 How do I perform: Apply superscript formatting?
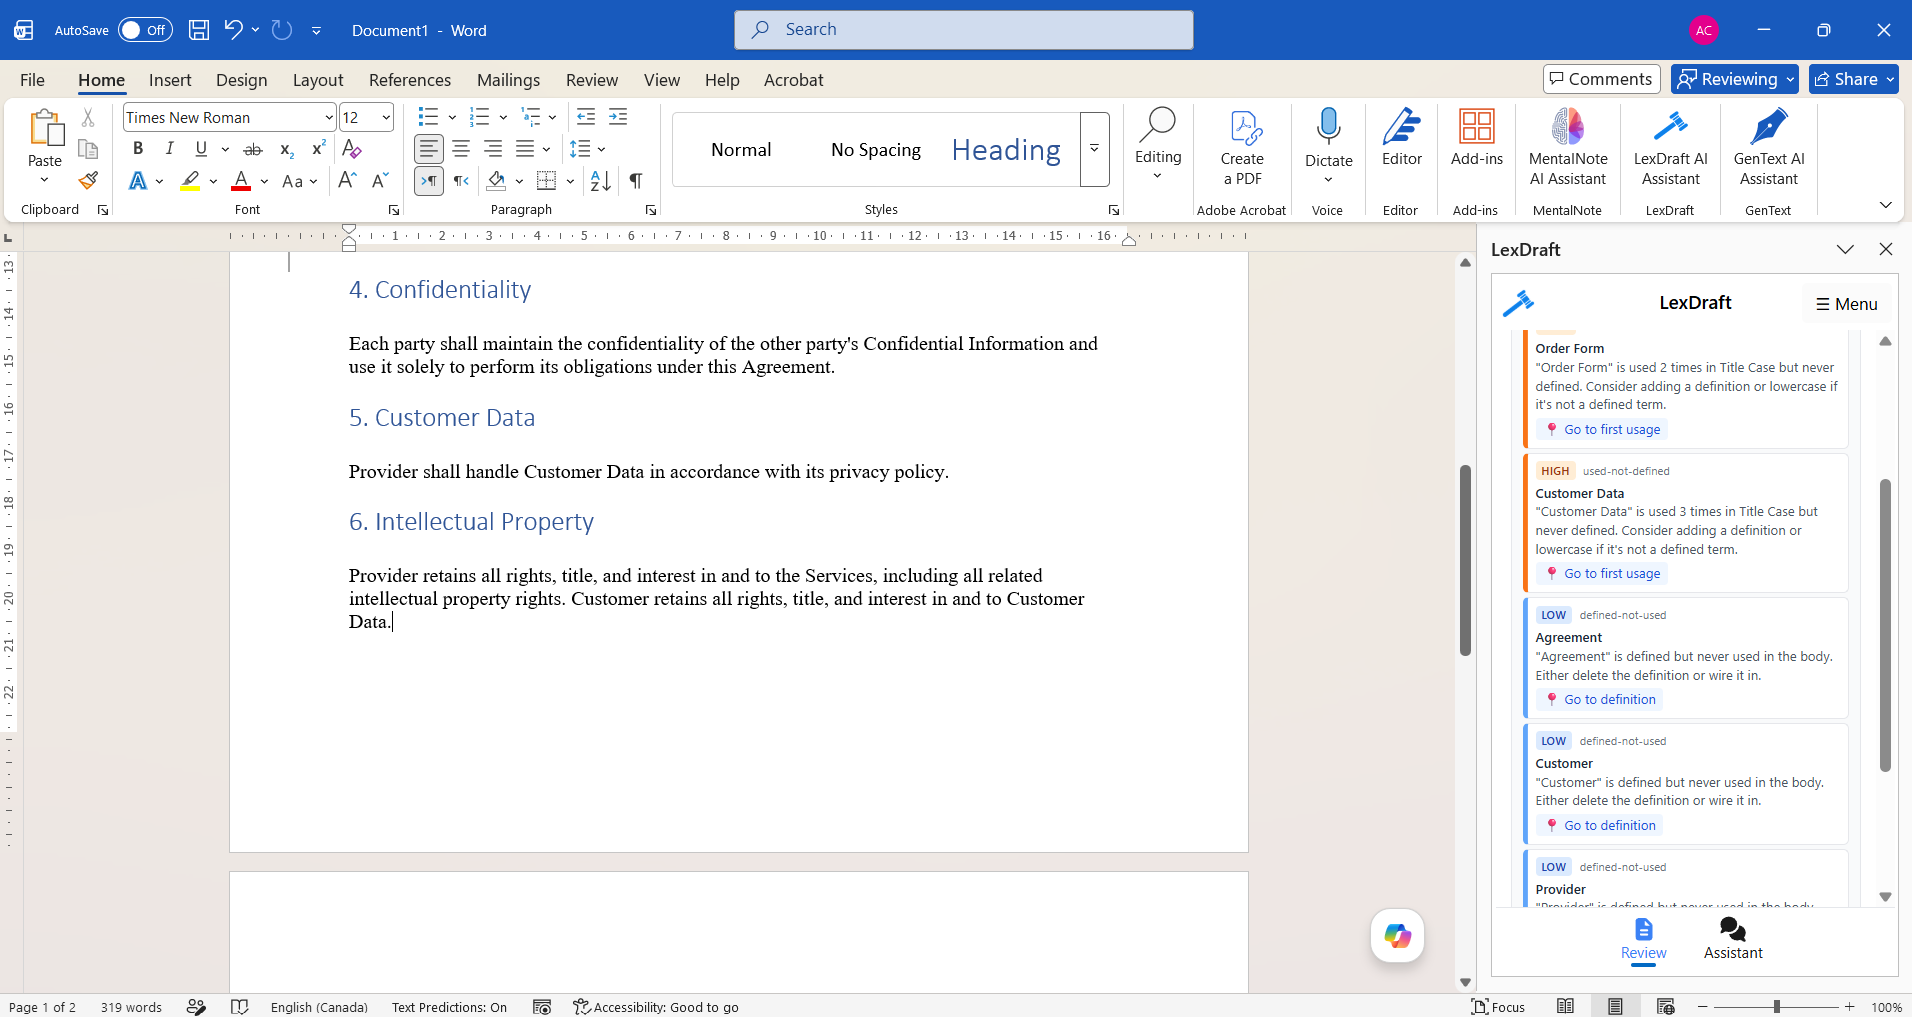click(318, 149)
